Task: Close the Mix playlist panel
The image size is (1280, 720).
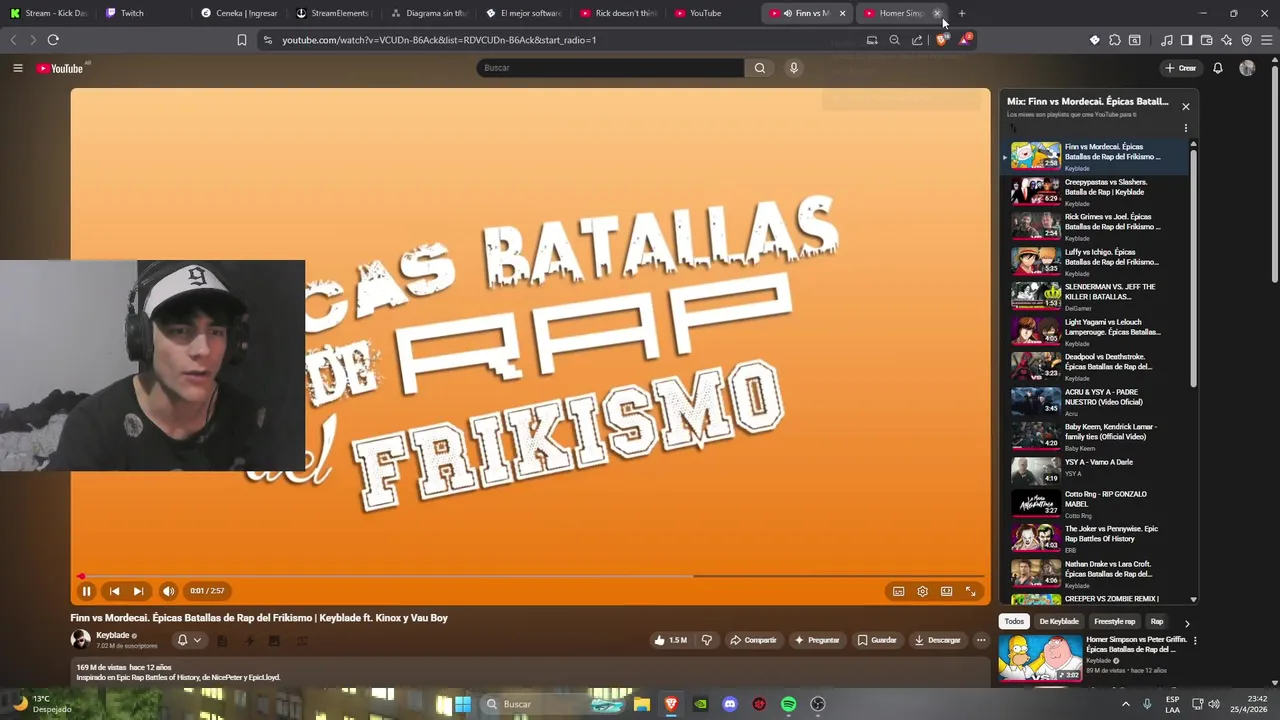Action: (x=1186, y=106)
